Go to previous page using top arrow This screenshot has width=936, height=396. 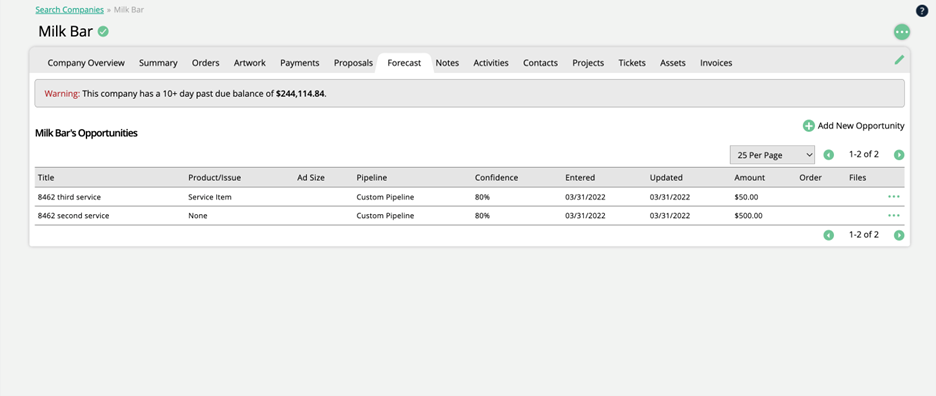tap(829, 155)
